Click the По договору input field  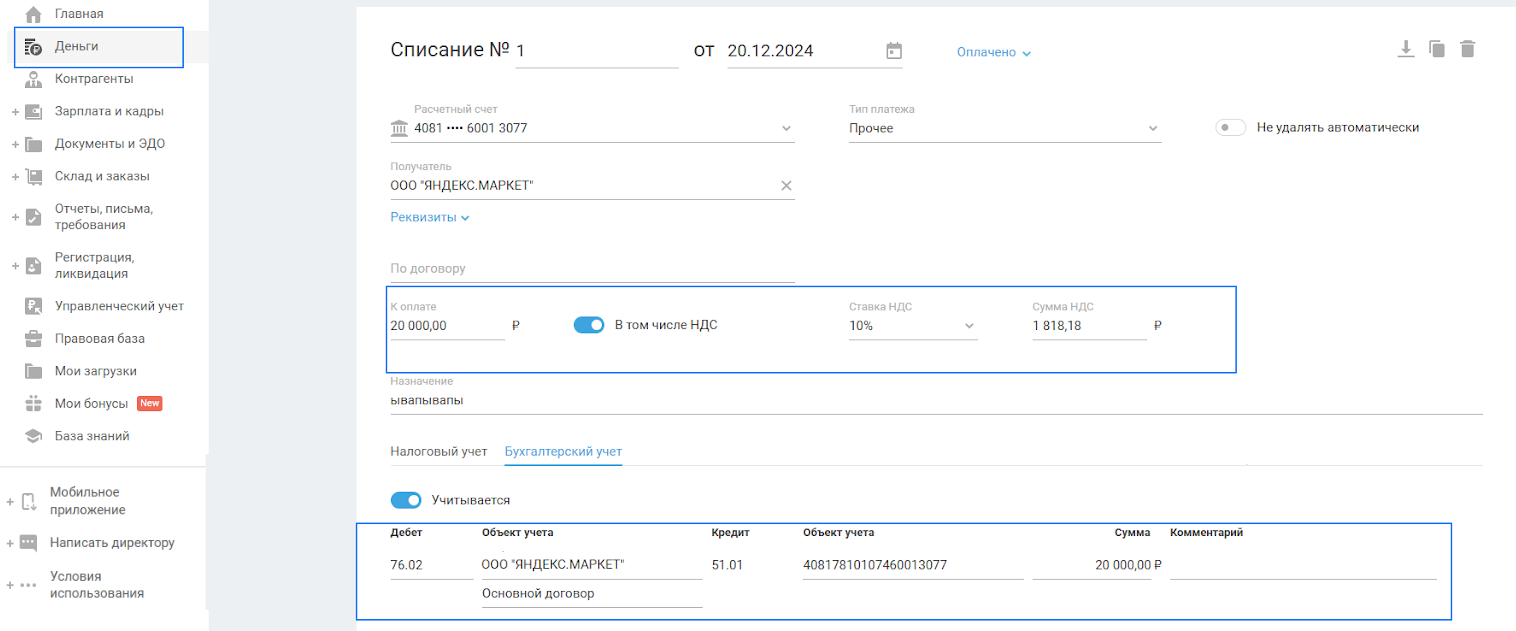[592, 269]
